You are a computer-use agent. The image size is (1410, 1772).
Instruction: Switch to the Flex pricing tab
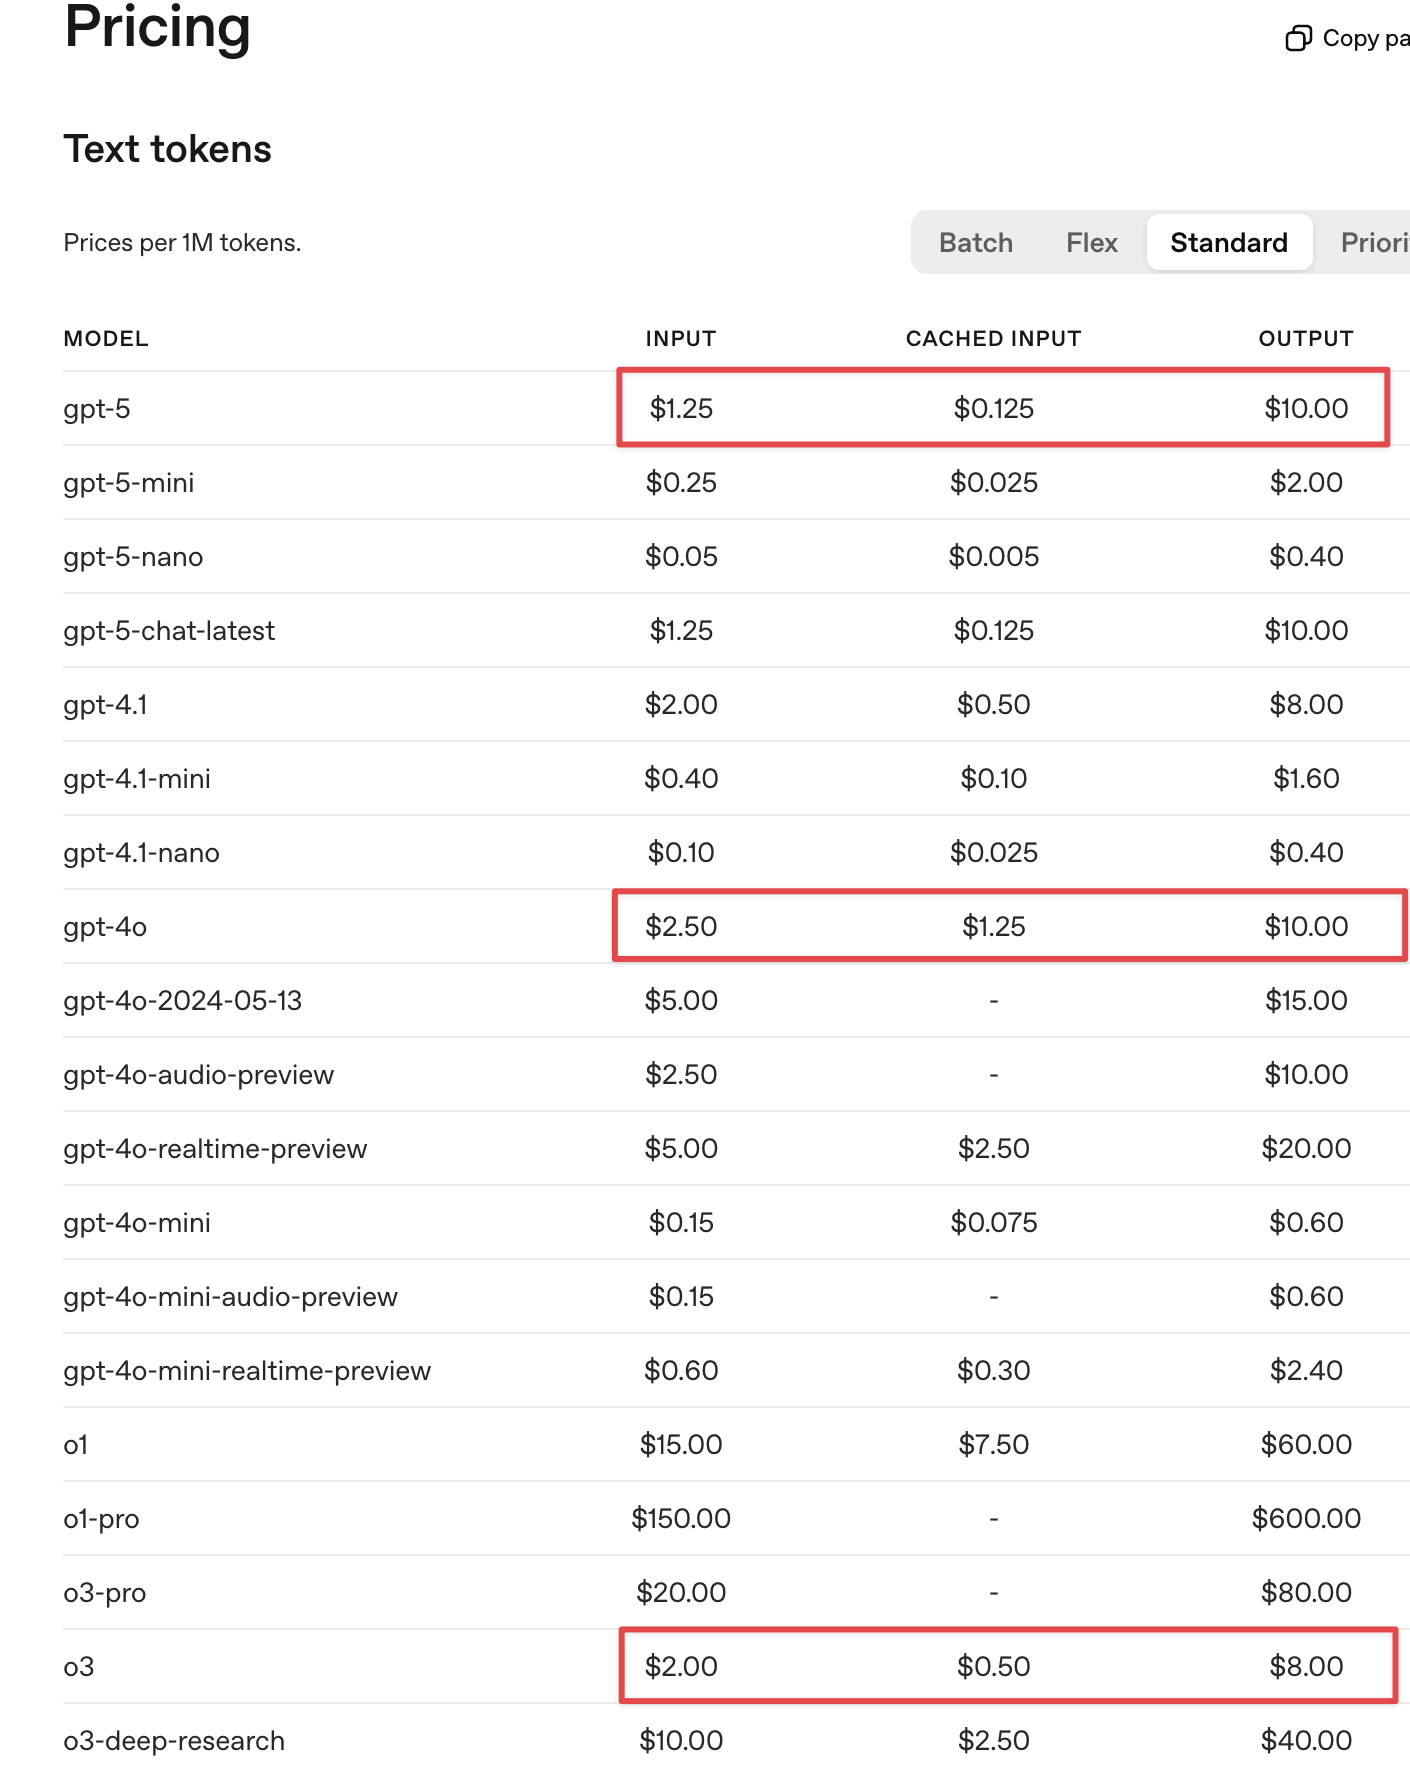pos(1092,242)
